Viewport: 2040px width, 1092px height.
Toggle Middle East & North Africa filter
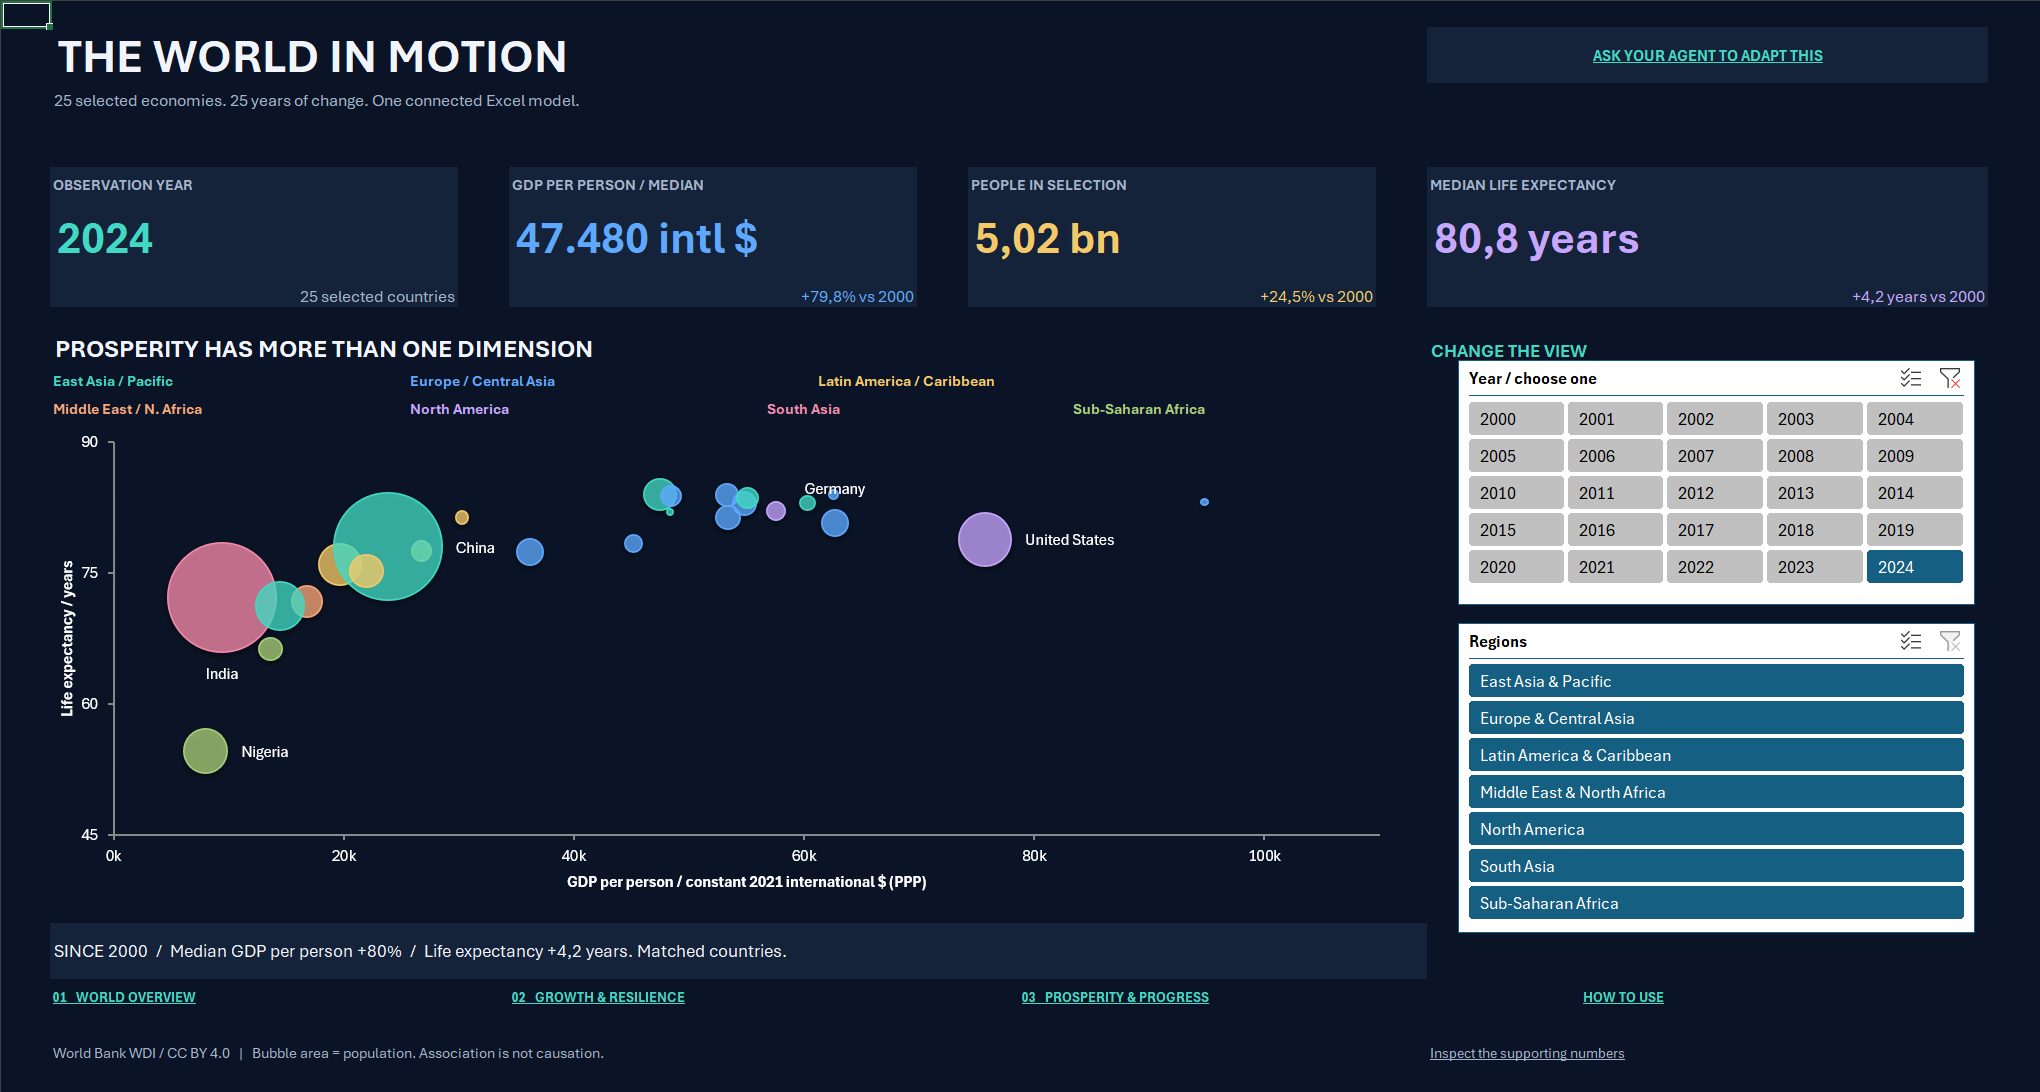tap(1716, 792)
